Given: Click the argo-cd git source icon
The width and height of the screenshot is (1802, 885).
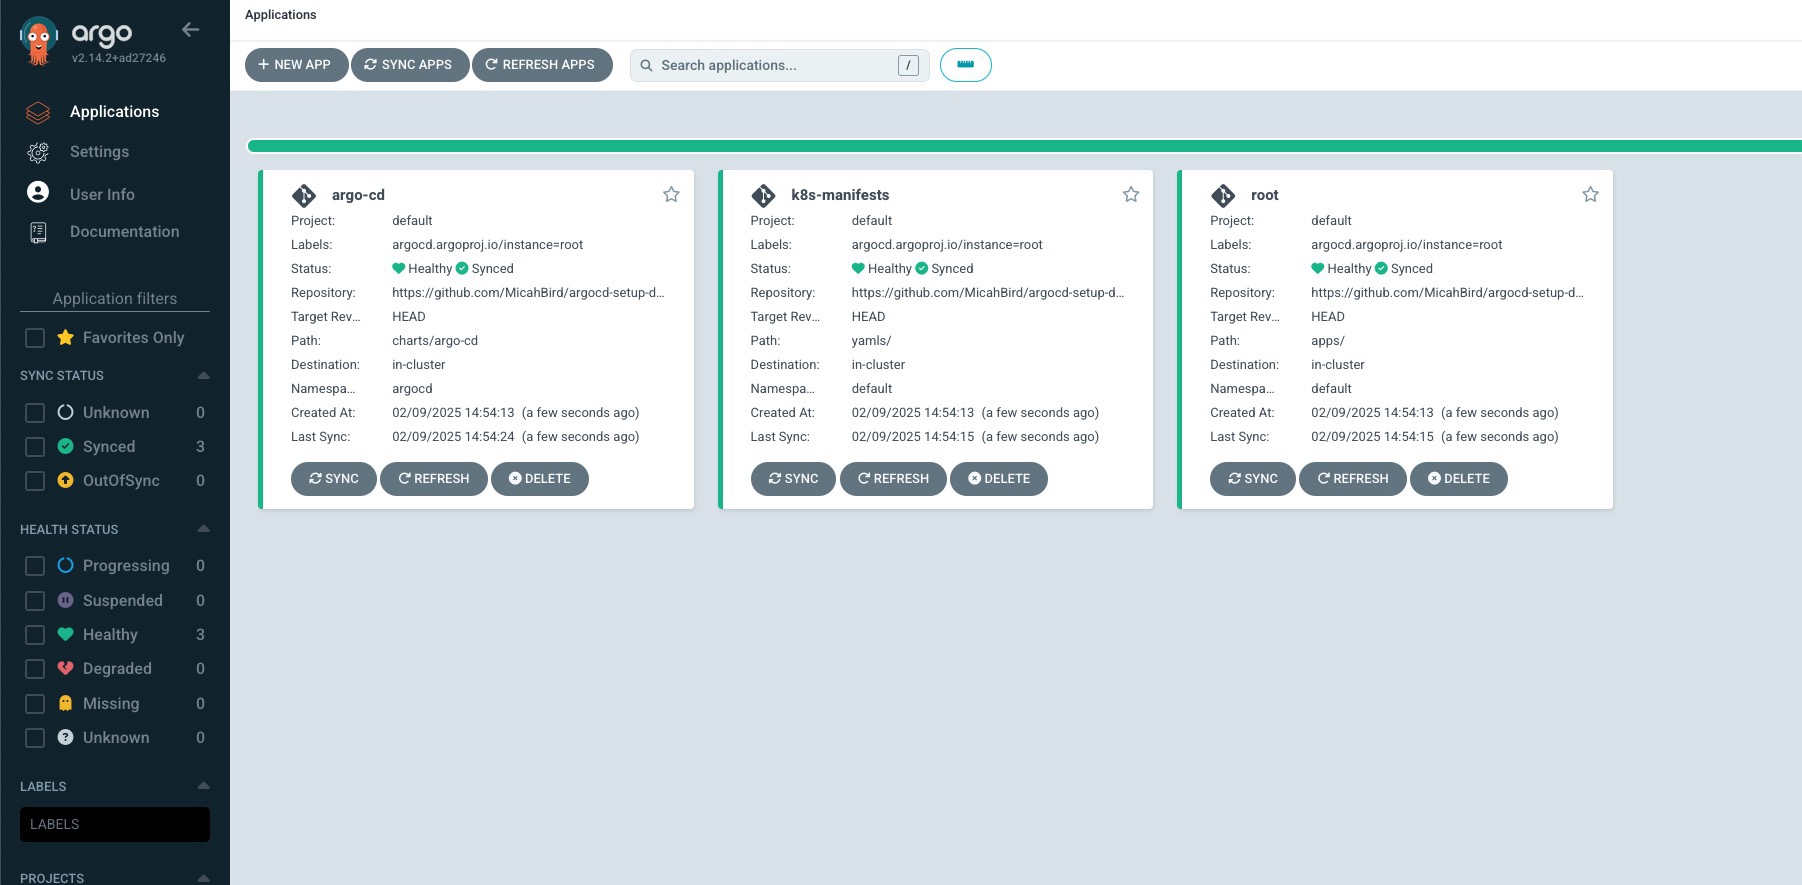Looking at the screenshot, I should click(x=304, y=195).
